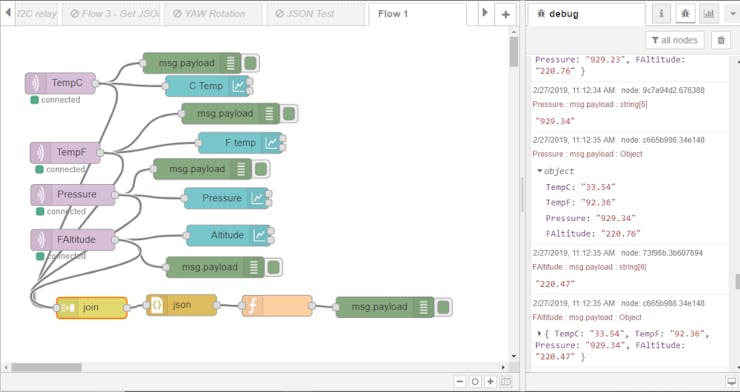Clear debug log with trash icon
740x392 pixels.
[721, 41]
